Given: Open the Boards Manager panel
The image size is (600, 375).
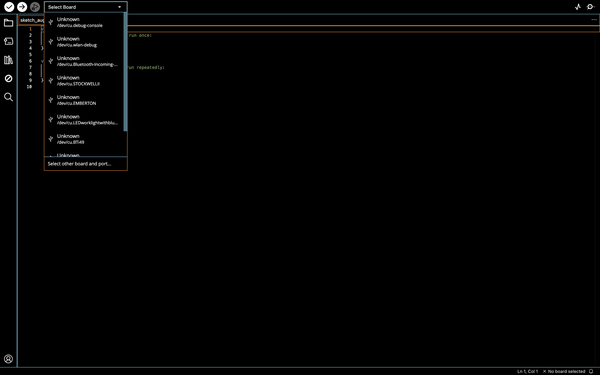Looking at the screenshot, I should [x=8, y=41].
